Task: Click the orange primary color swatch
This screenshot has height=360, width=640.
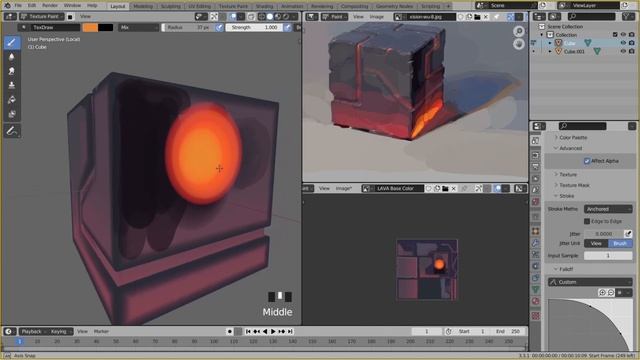Action: click(x=90, y=27)
